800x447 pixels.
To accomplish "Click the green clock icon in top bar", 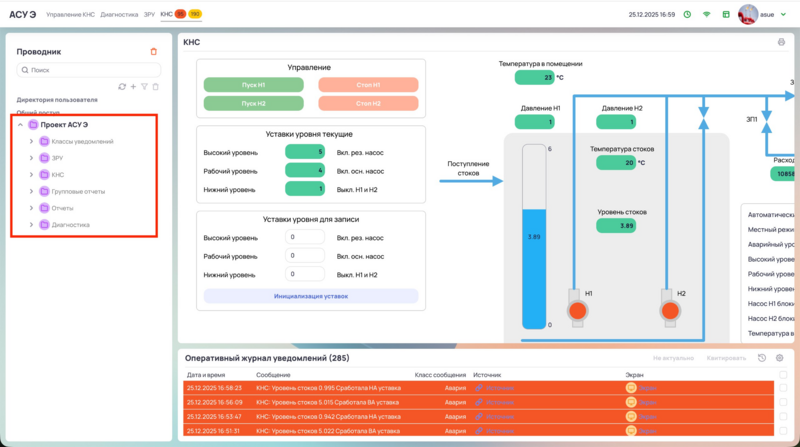I will click(687, 15).
